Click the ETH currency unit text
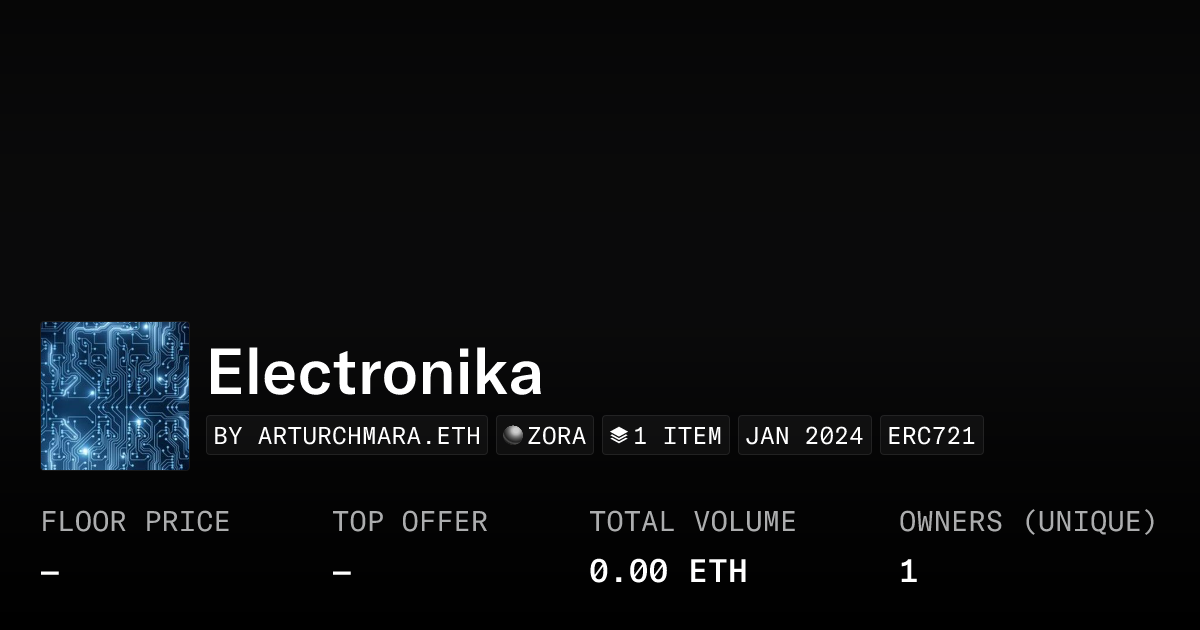 pyautogui.click(x=718, y=572)
